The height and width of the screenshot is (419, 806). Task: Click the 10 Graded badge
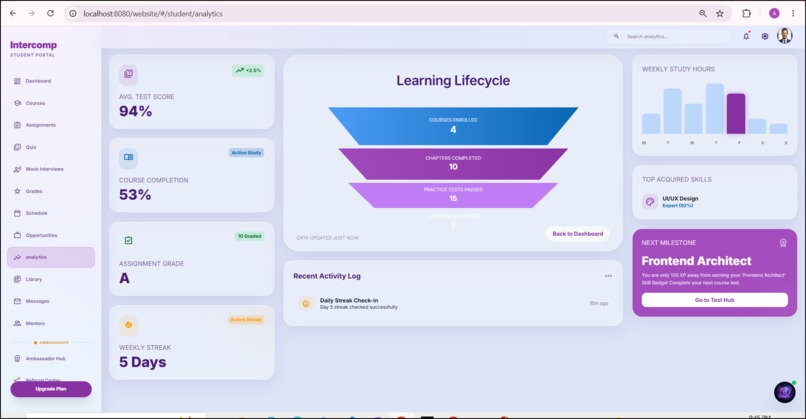[249, 236]
